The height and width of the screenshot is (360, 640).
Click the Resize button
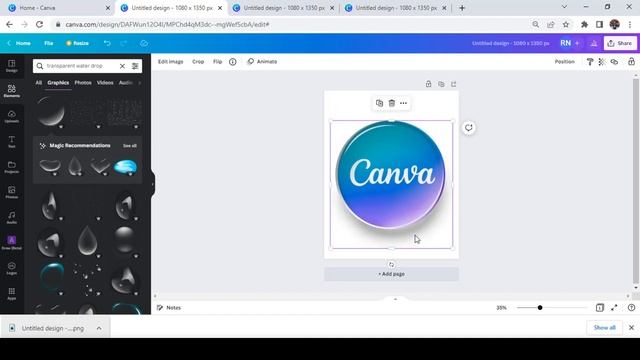(x=77, y=43)
